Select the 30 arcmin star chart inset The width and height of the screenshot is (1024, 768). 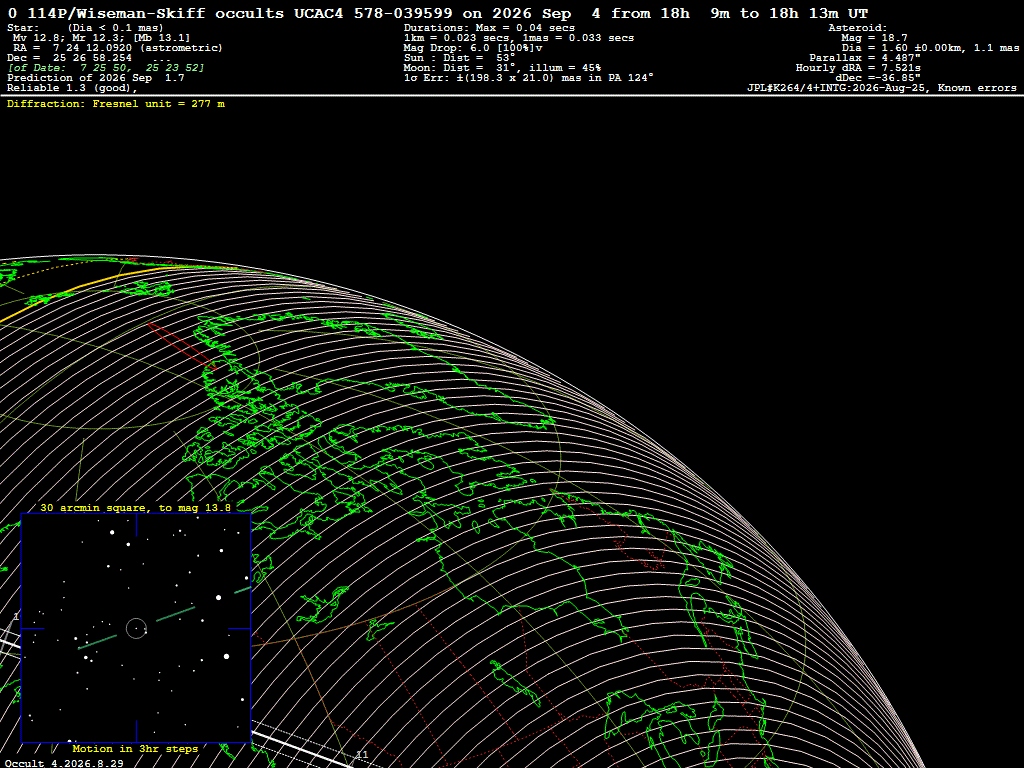tap(136, 628)
